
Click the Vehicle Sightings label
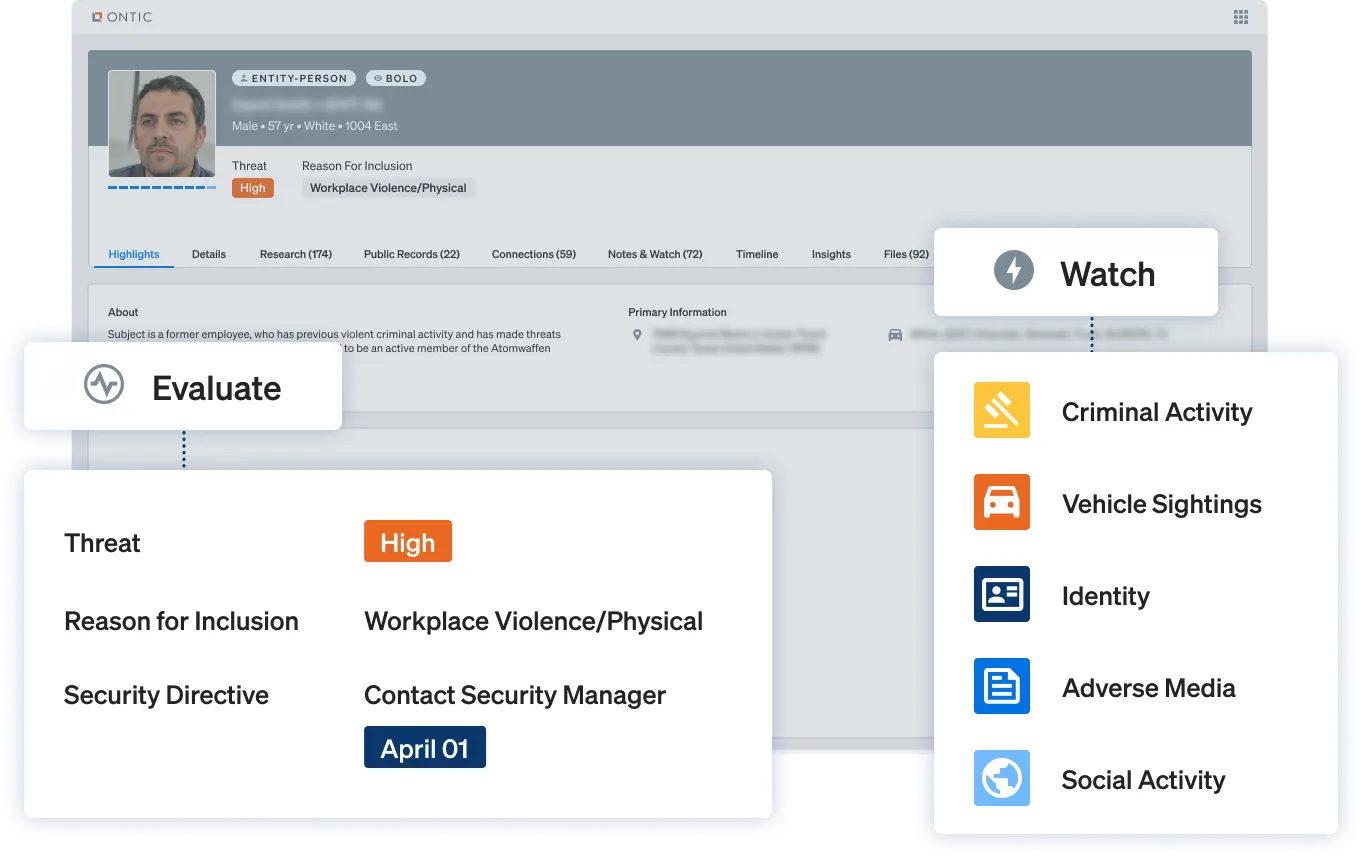click(x=1162, y=504)
